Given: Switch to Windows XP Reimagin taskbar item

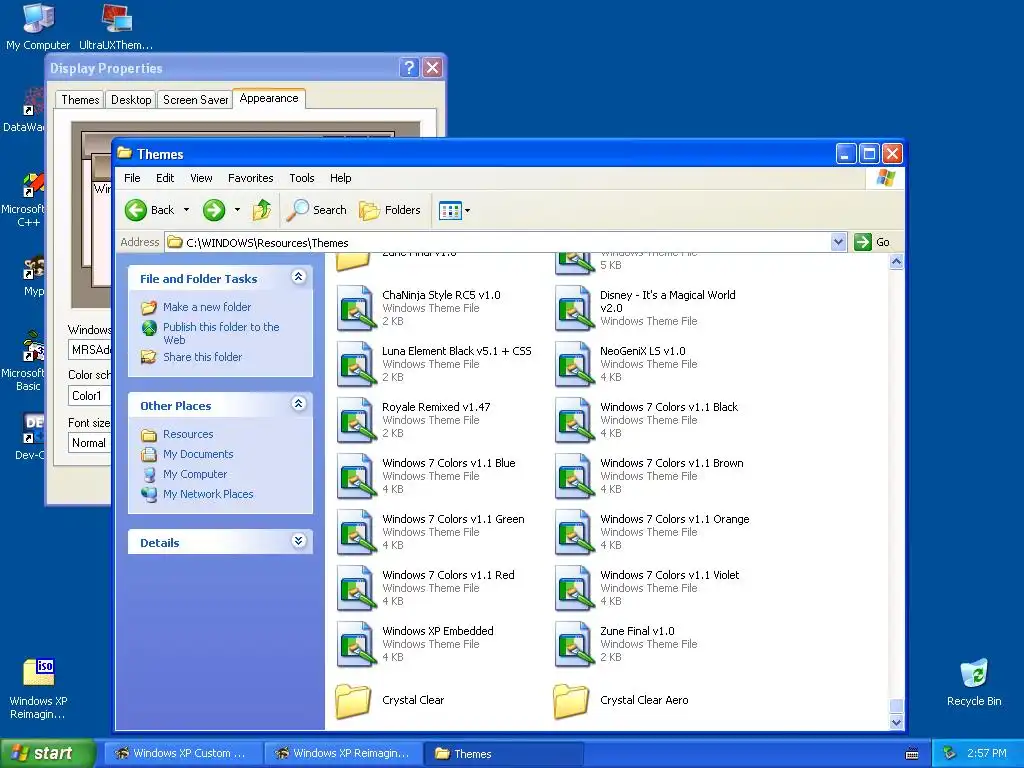Looking at the screenshot, I should tap(344, 753).
